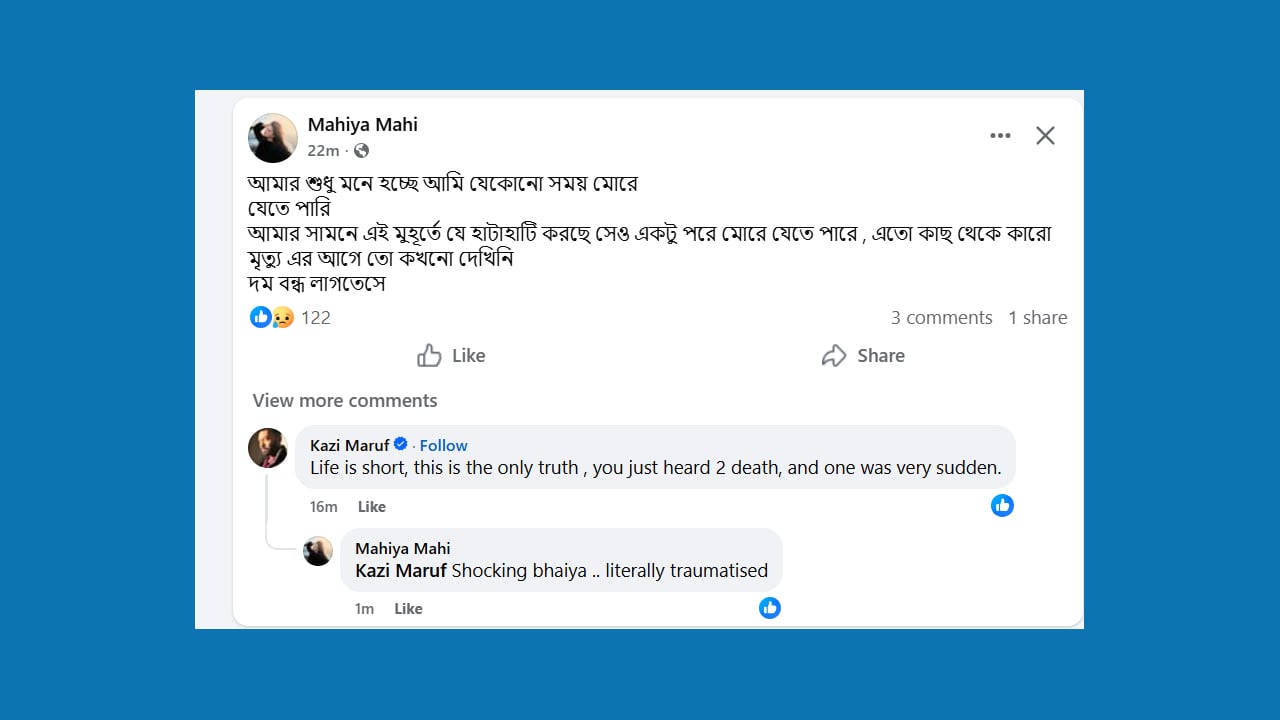Click the Share button under the post
Image resolution: width=1280 pixels, height=720 pixels.
(x=863, y=356)
